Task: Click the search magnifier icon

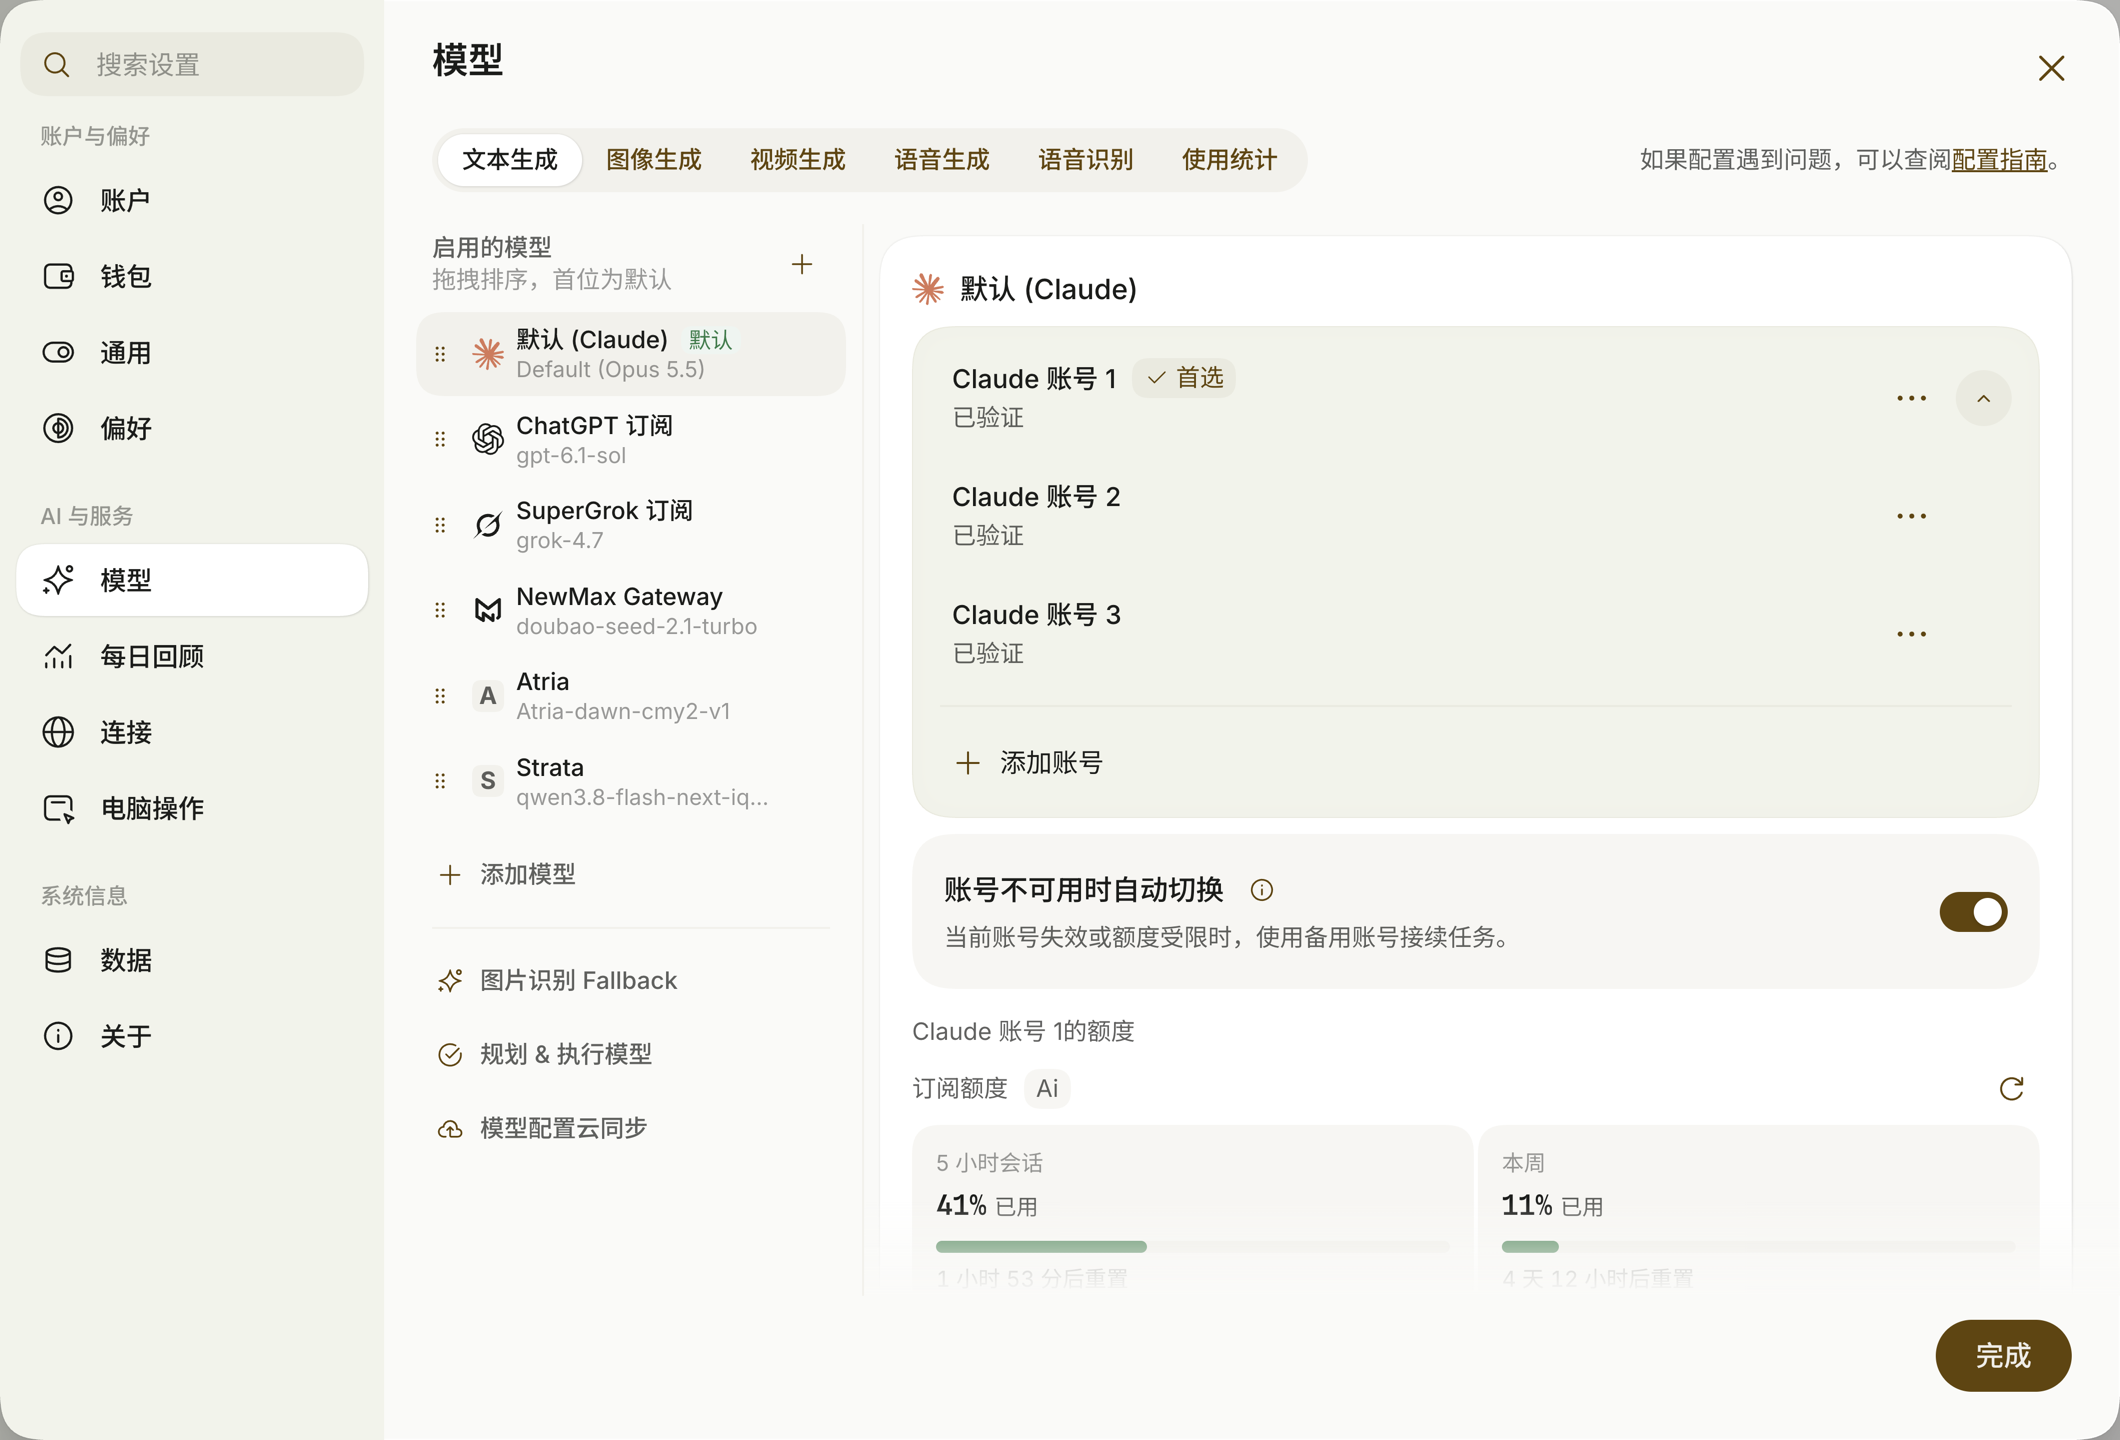Action: pos(56,65)
